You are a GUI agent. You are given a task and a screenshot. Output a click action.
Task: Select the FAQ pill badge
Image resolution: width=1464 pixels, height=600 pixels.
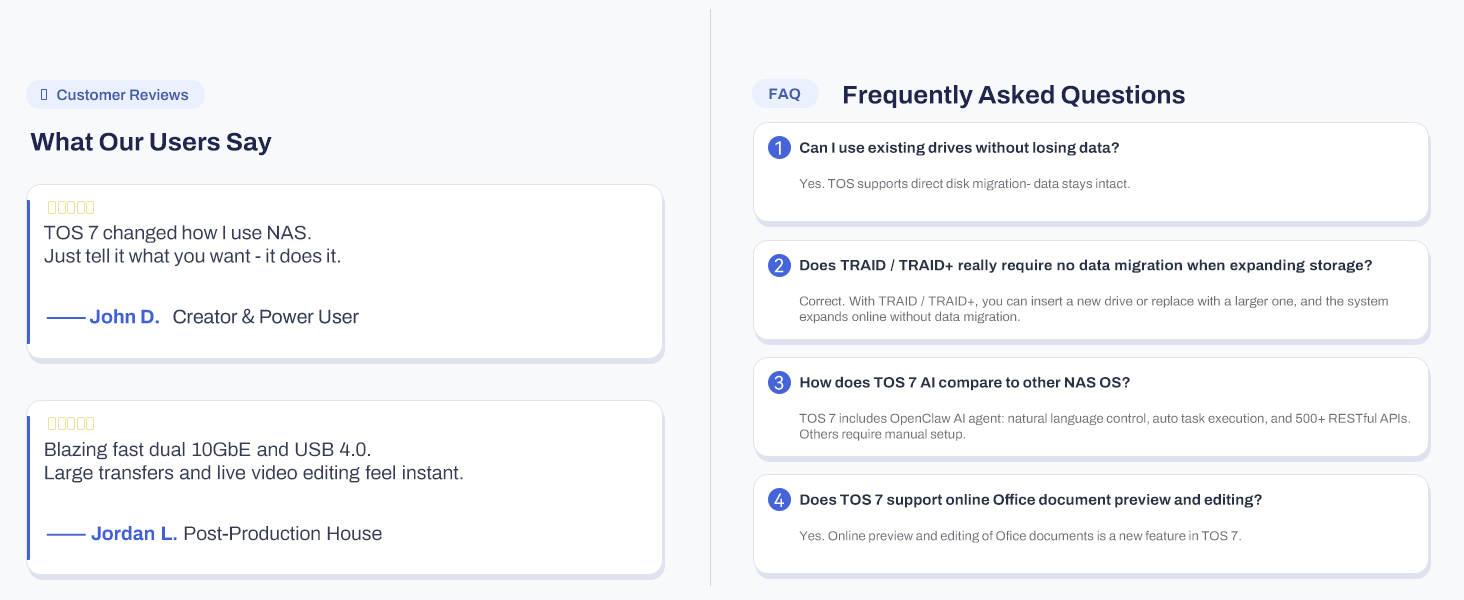coord(785,94)
